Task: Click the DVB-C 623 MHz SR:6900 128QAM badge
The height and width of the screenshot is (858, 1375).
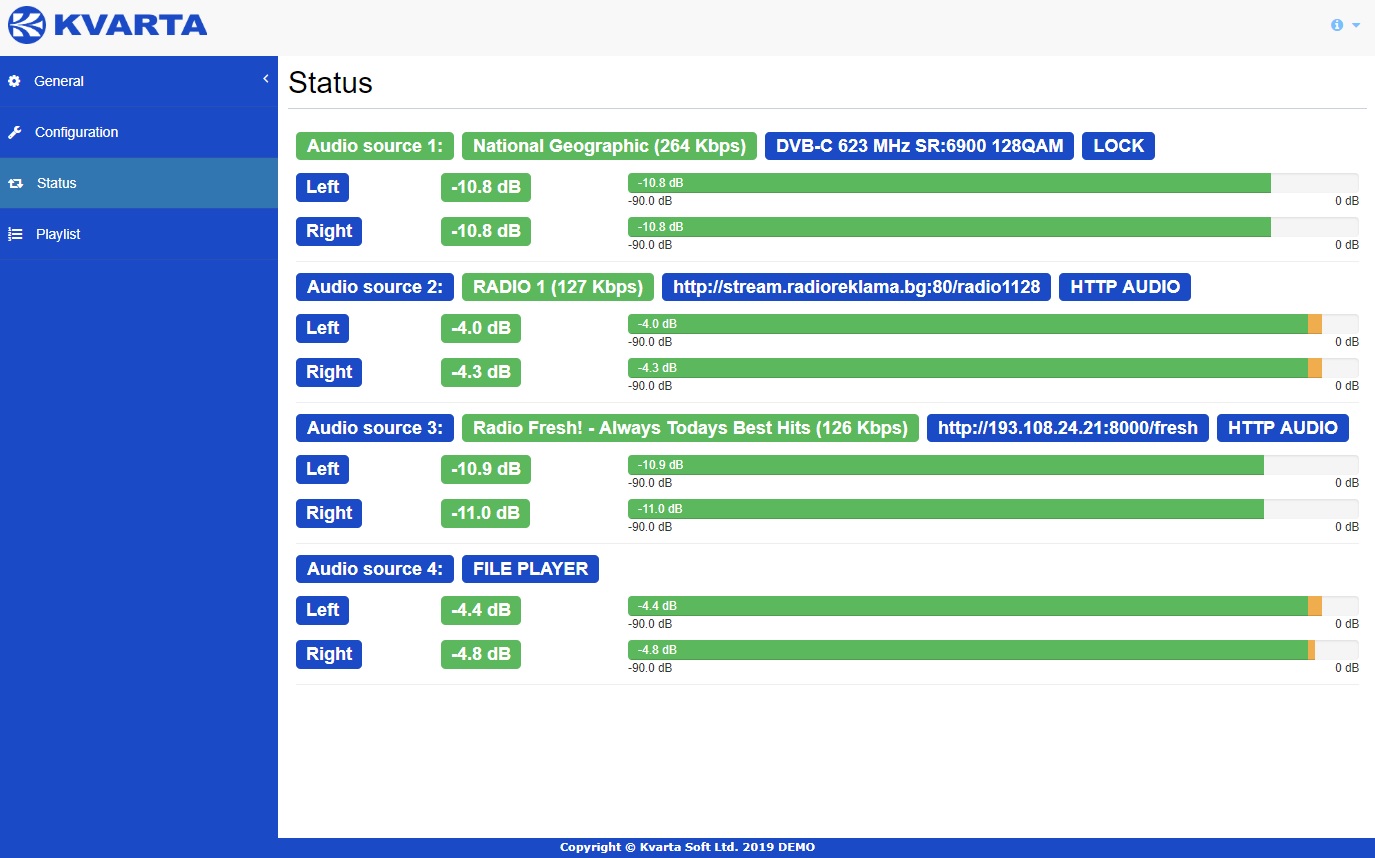Action: tap(920, 146)
